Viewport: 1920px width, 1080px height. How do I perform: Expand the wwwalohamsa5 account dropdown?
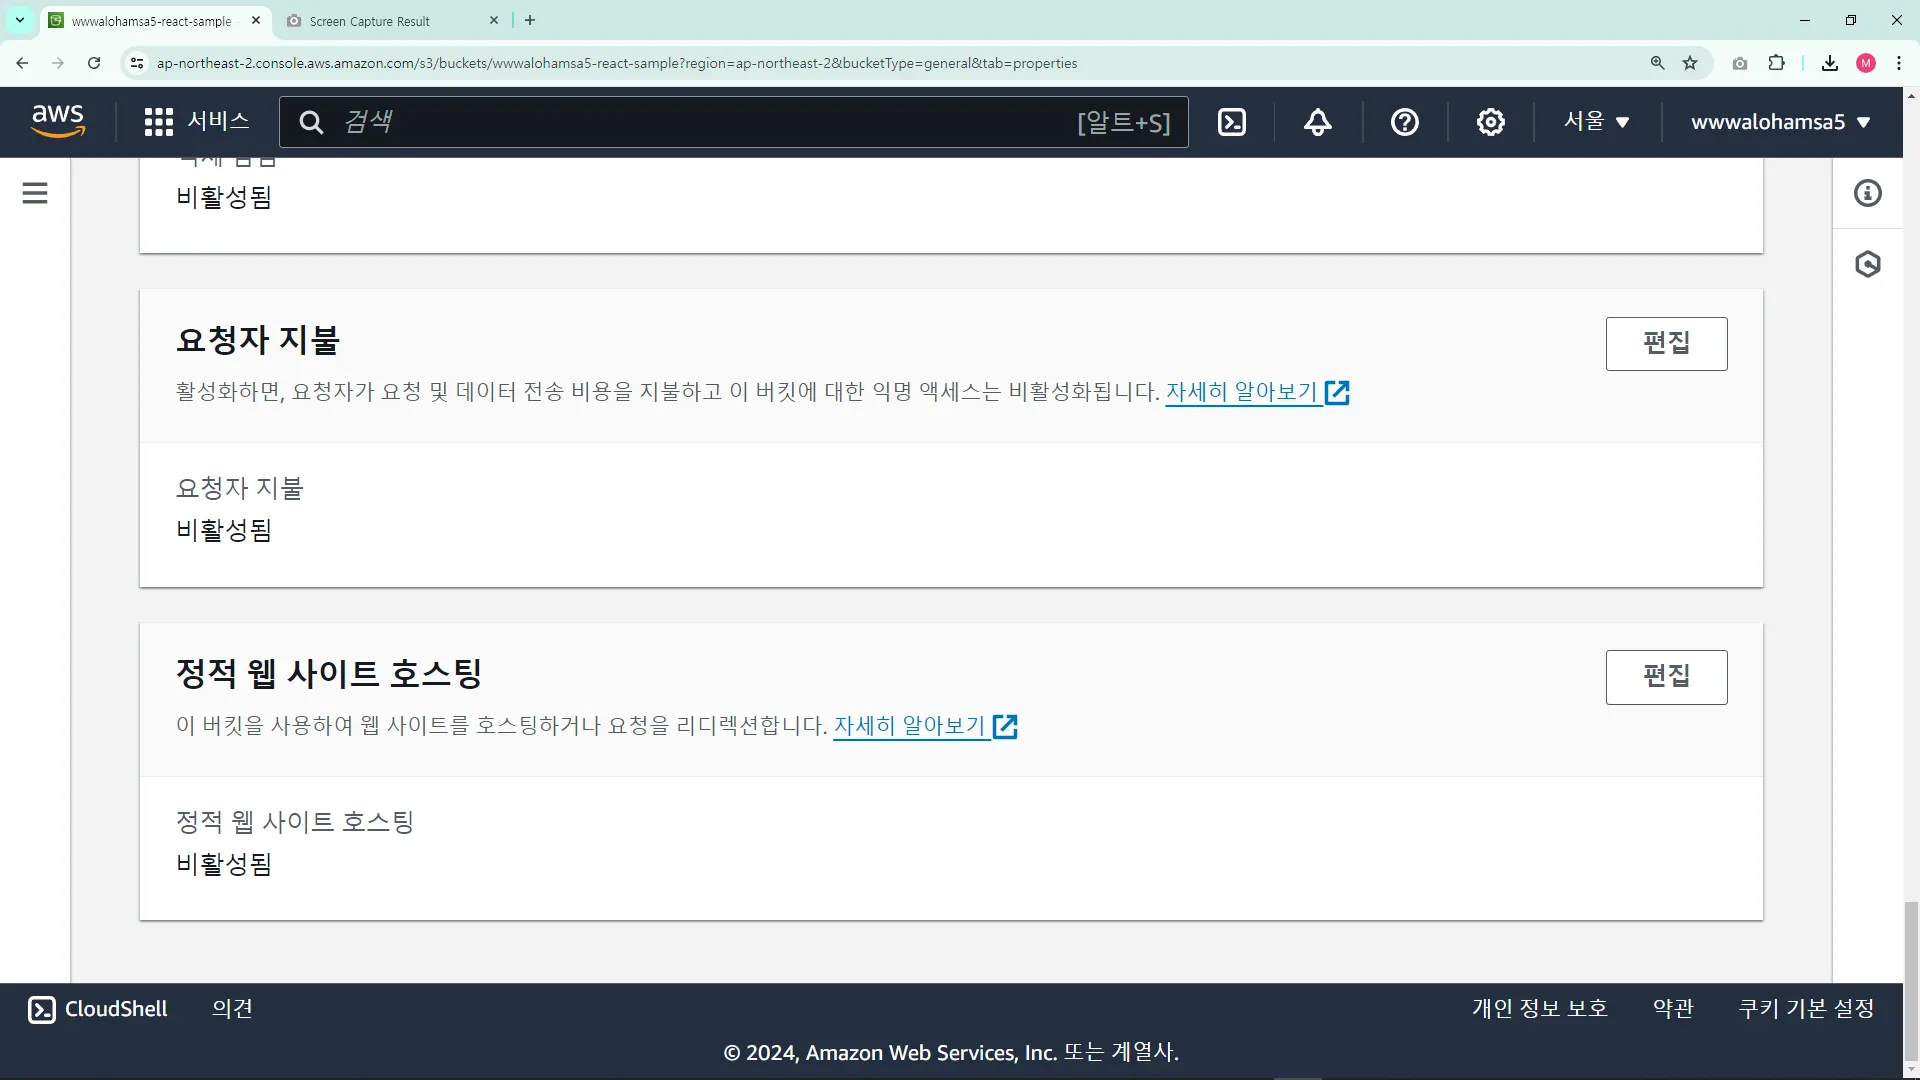pos(1780,122)
